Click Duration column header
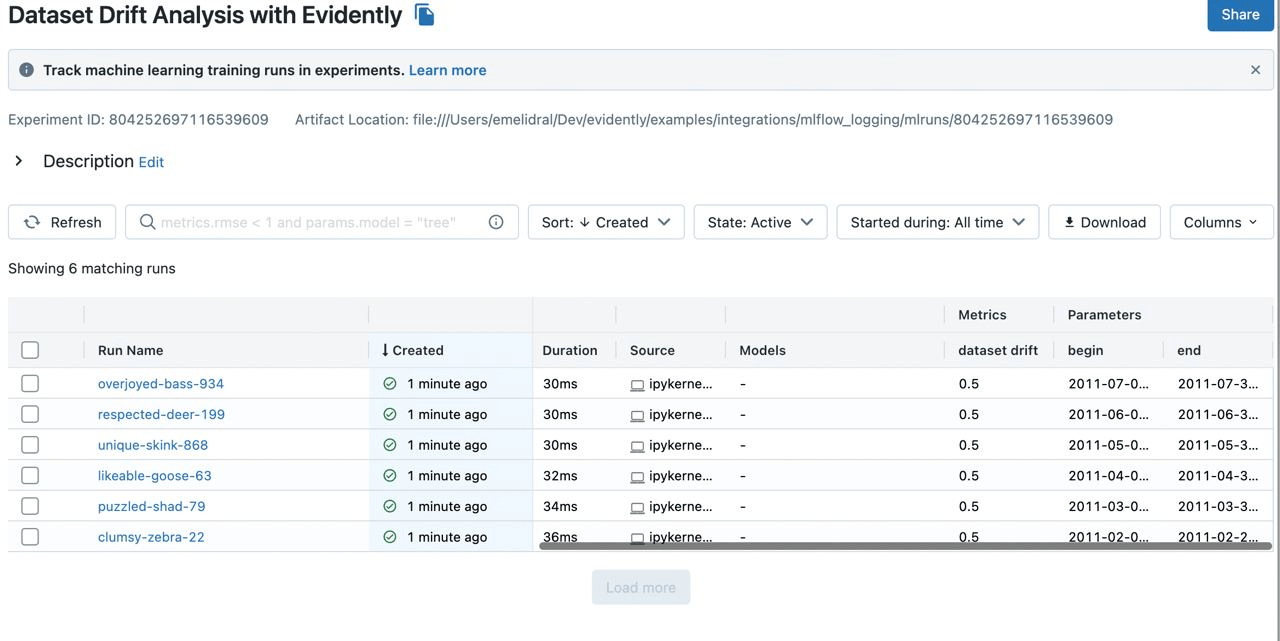Viewport: 1280px width, 641px height. [570, 350]
